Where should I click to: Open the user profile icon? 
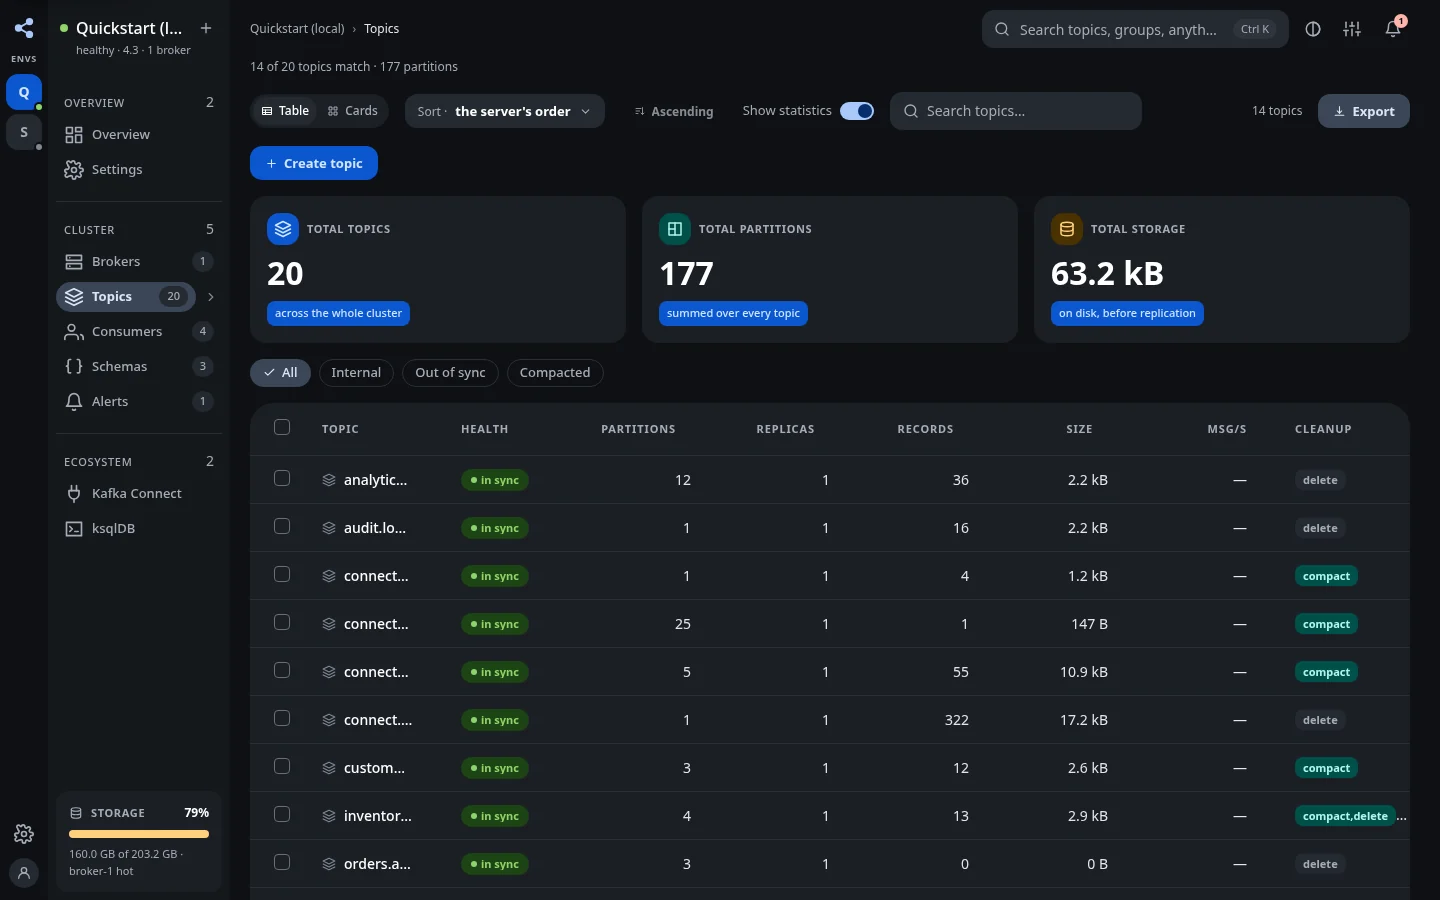click(24, 873)
